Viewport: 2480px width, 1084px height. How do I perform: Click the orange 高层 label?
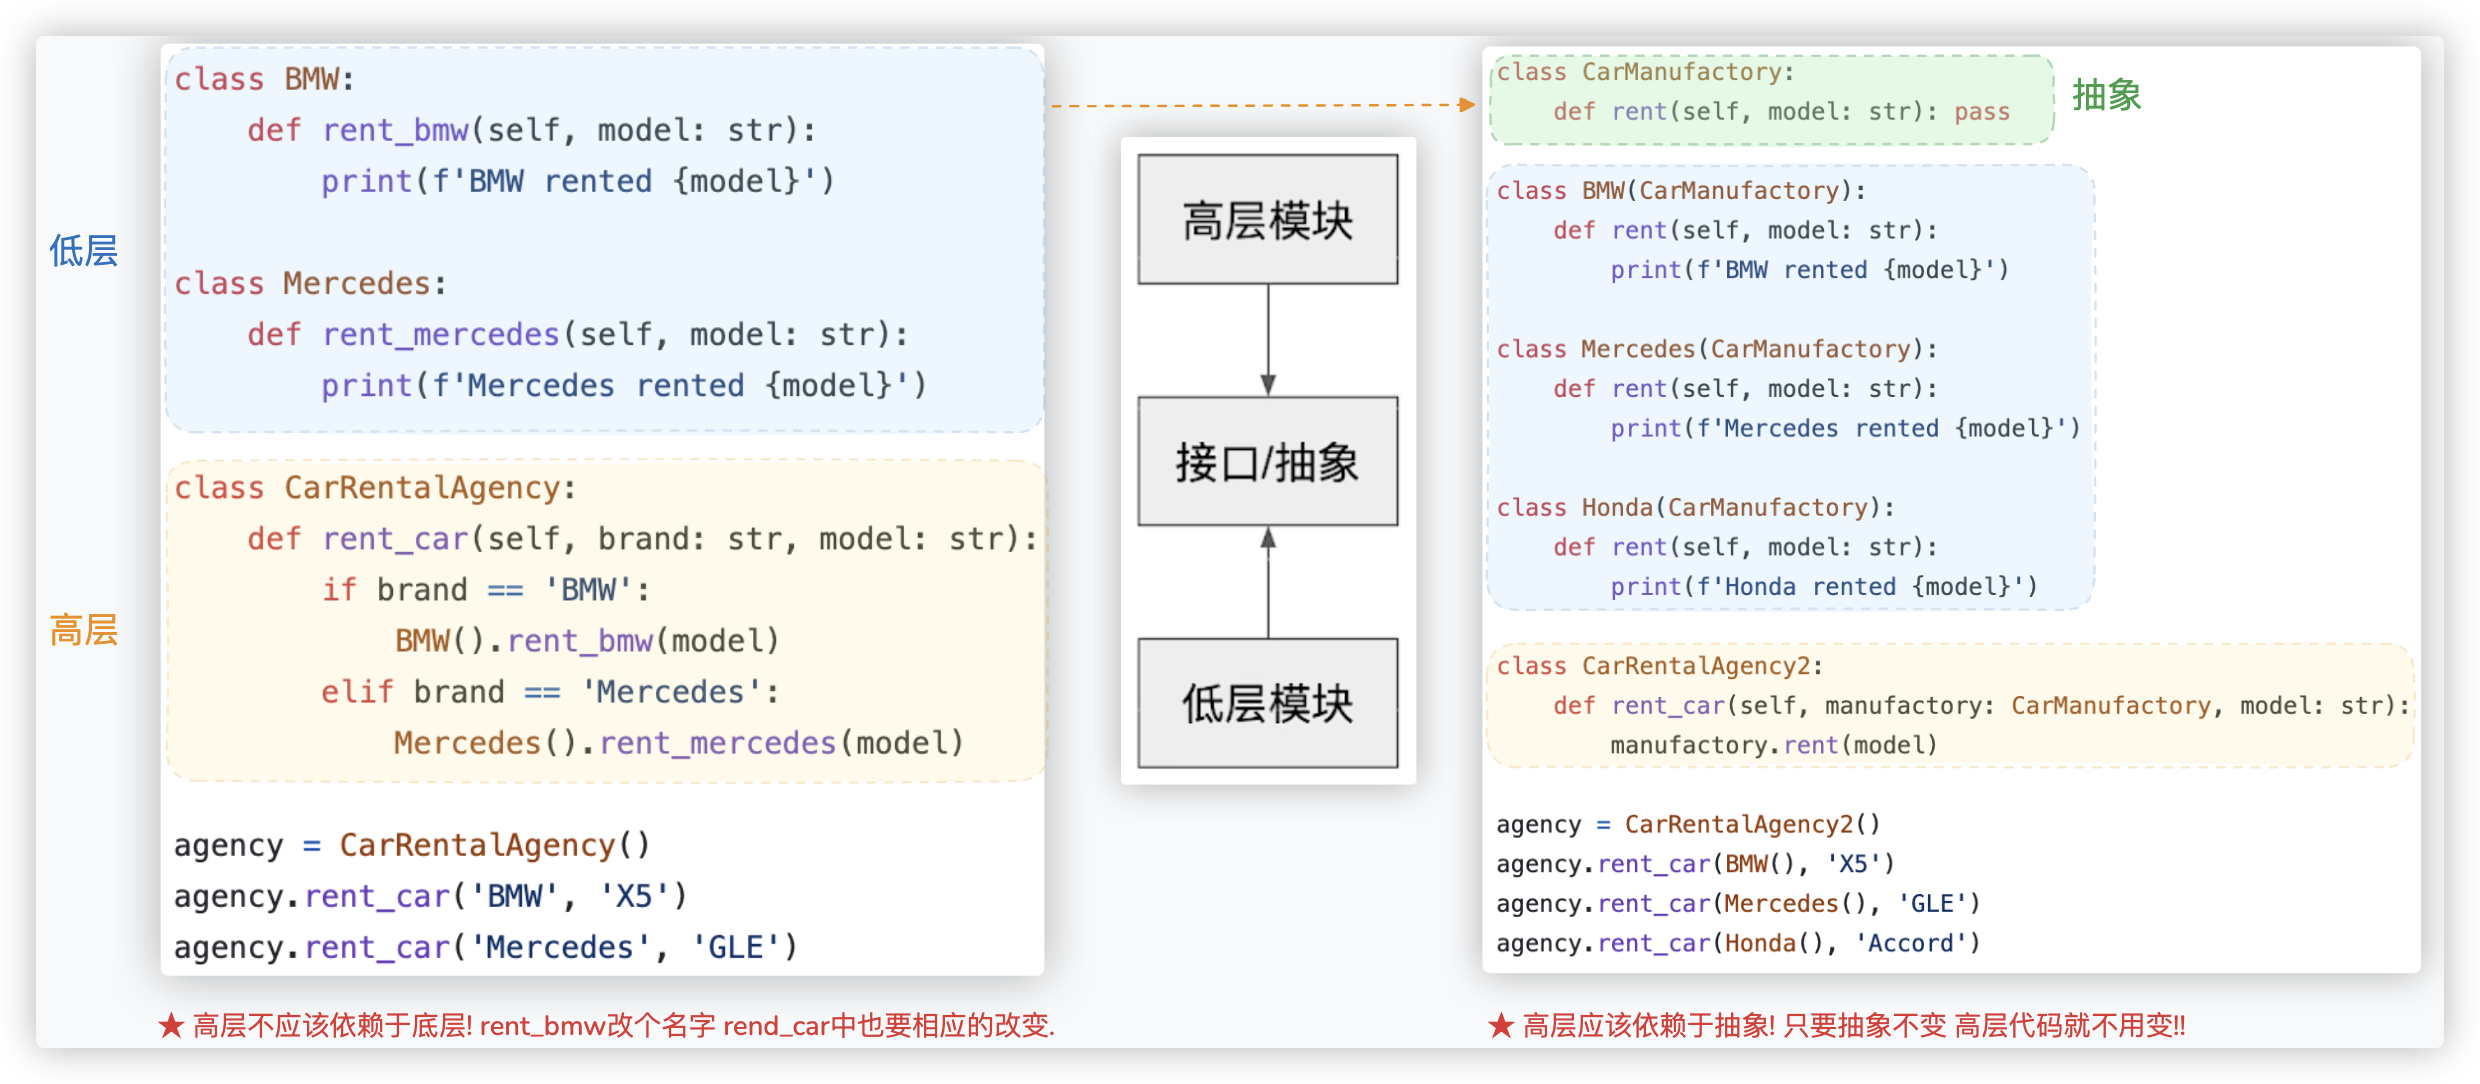pos(84,630)
